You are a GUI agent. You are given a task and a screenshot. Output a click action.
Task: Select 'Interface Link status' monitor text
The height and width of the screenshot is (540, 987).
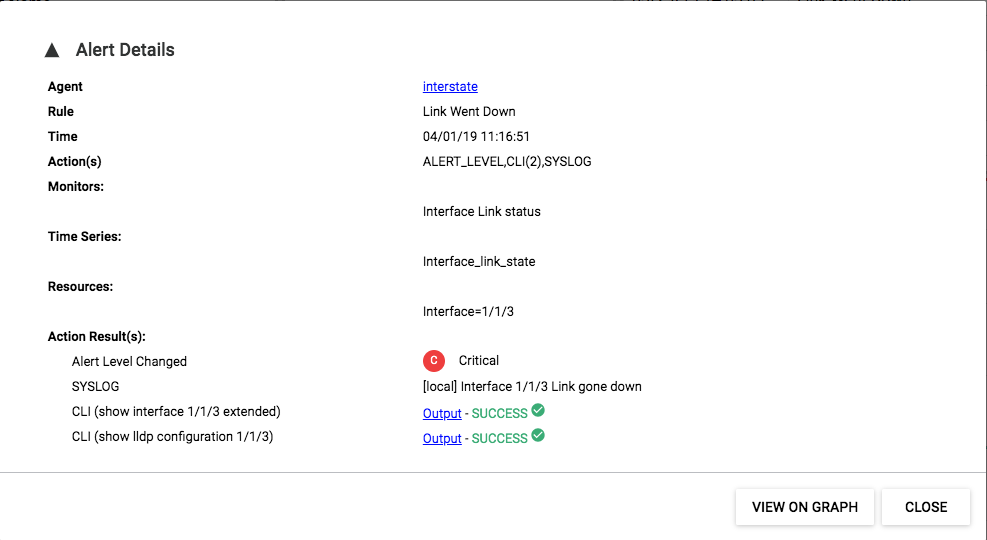pos(482,211)
